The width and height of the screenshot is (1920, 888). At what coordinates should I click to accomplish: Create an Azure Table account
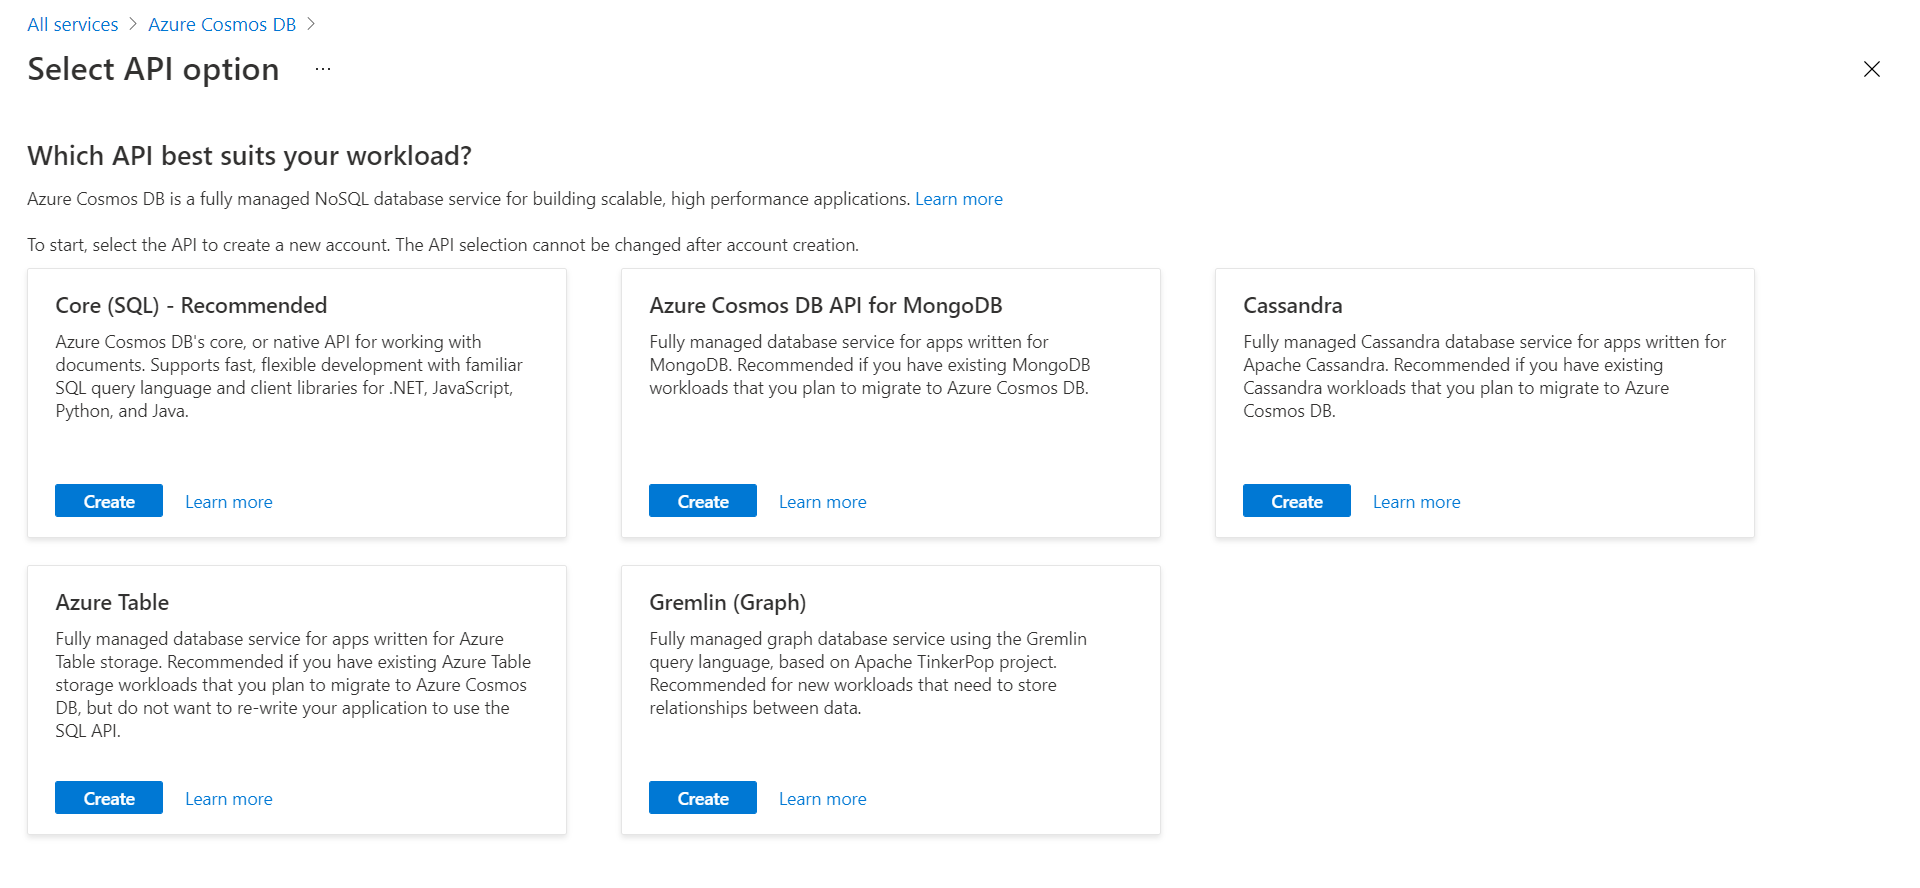[x=109, y=798]
